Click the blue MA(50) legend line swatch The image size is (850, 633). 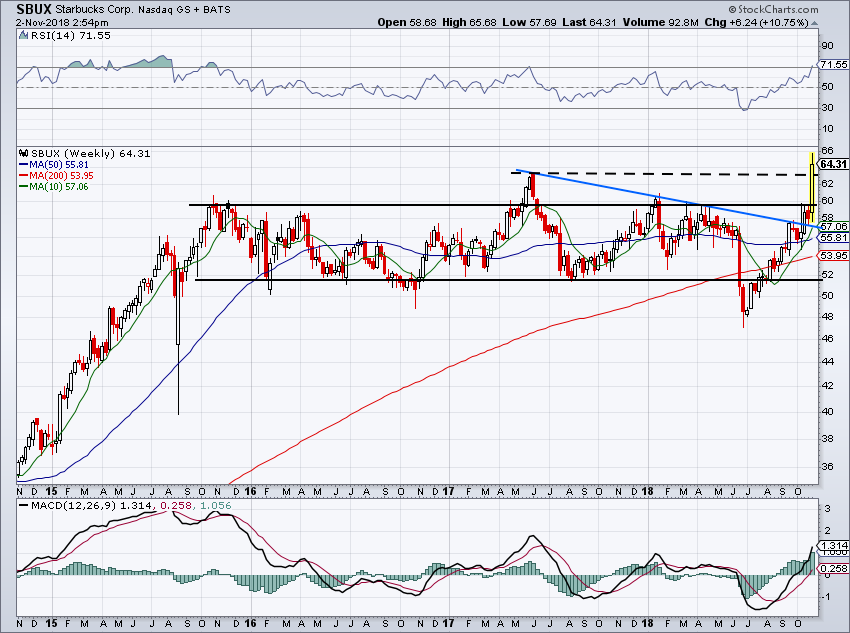point(23,165)
